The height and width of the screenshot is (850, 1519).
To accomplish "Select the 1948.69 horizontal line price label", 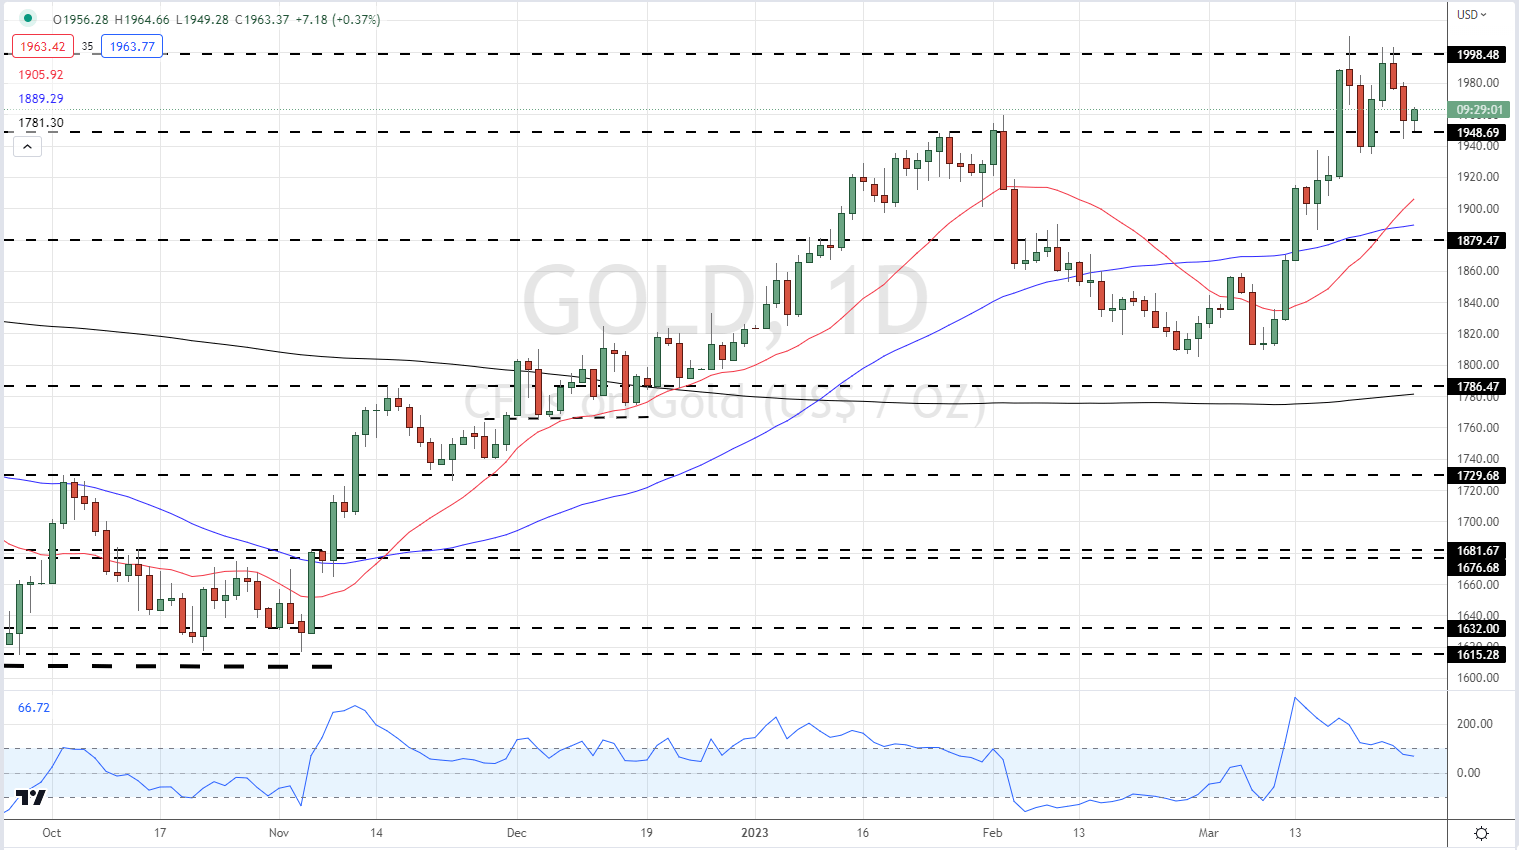I will click(x=1478, y=132).
